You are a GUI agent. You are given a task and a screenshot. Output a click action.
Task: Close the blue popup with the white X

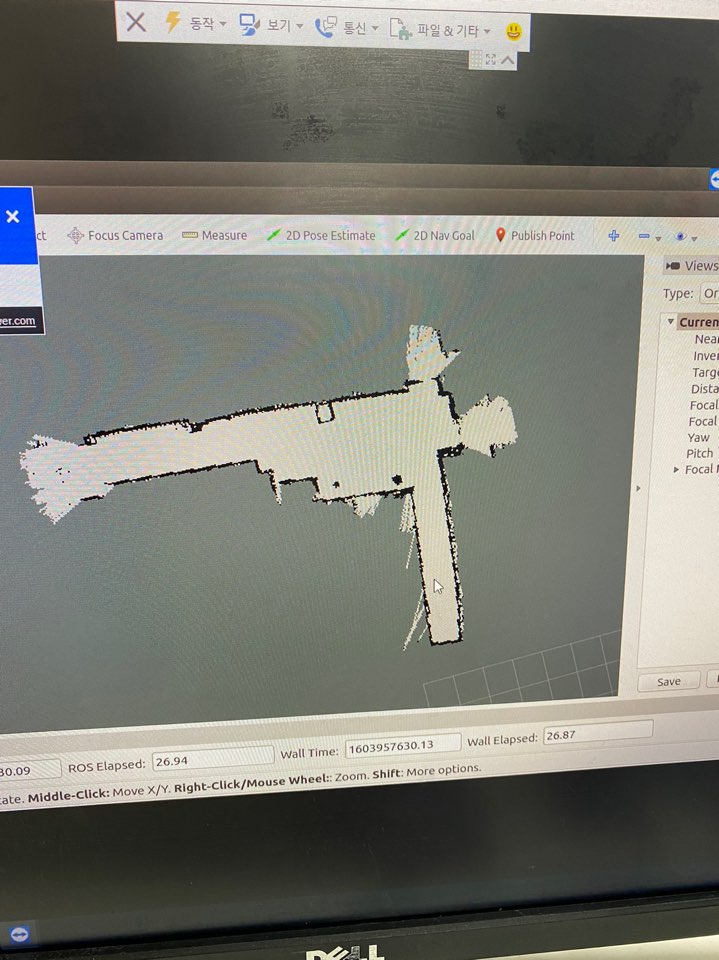12,216
